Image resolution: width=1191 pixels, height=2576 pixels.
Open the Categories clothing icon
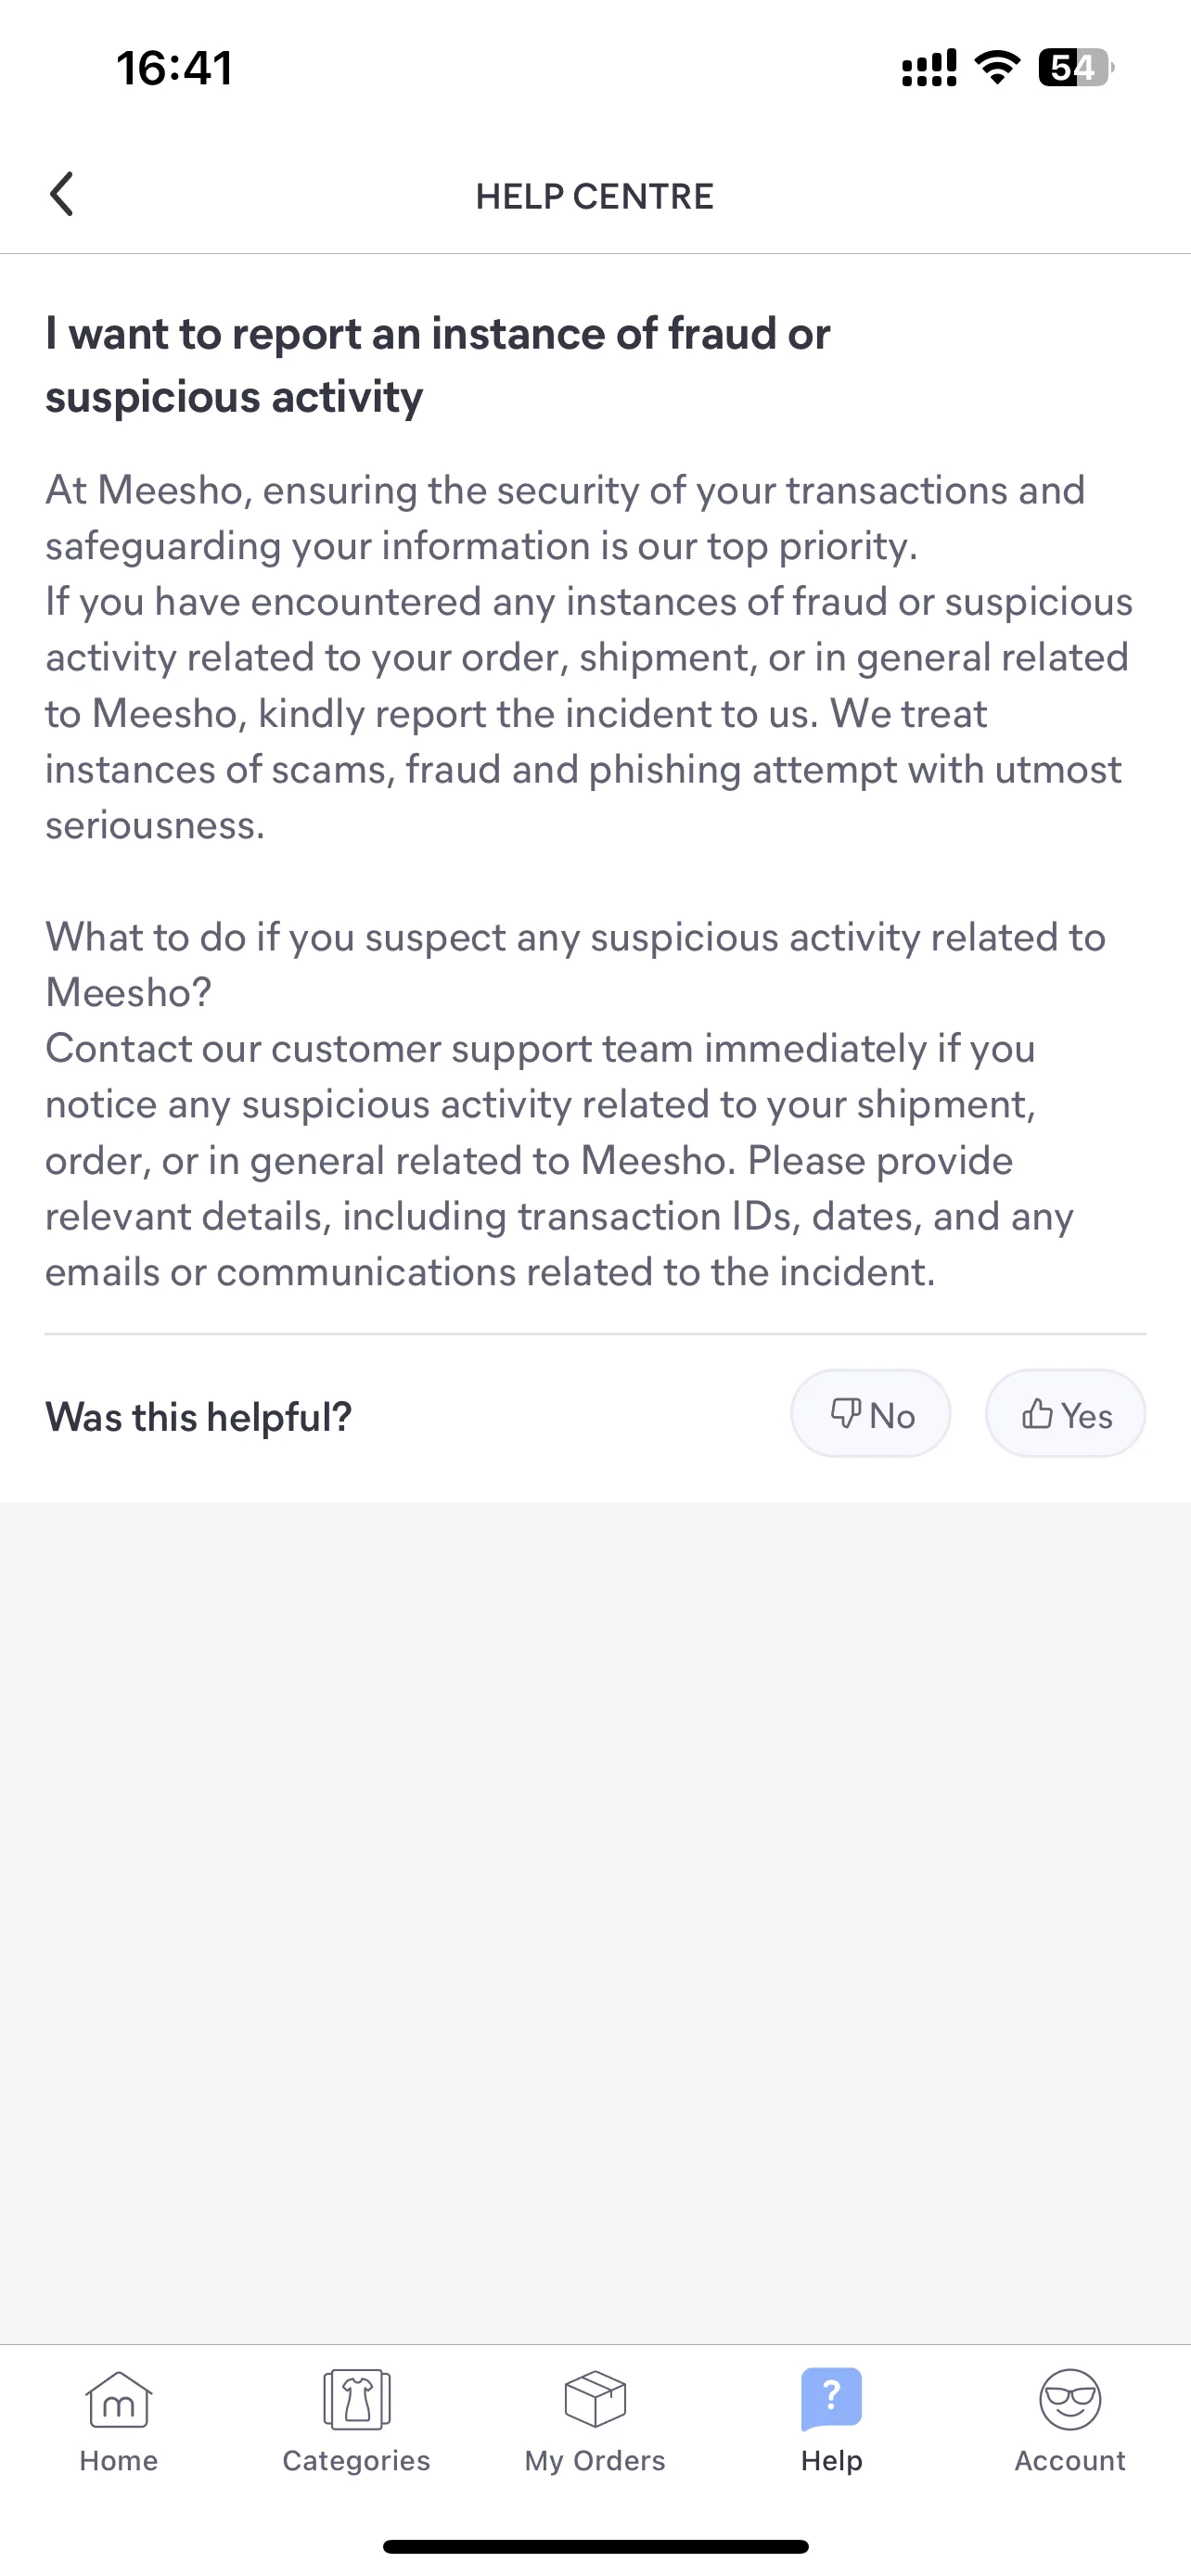click(x=357, y=2400)
